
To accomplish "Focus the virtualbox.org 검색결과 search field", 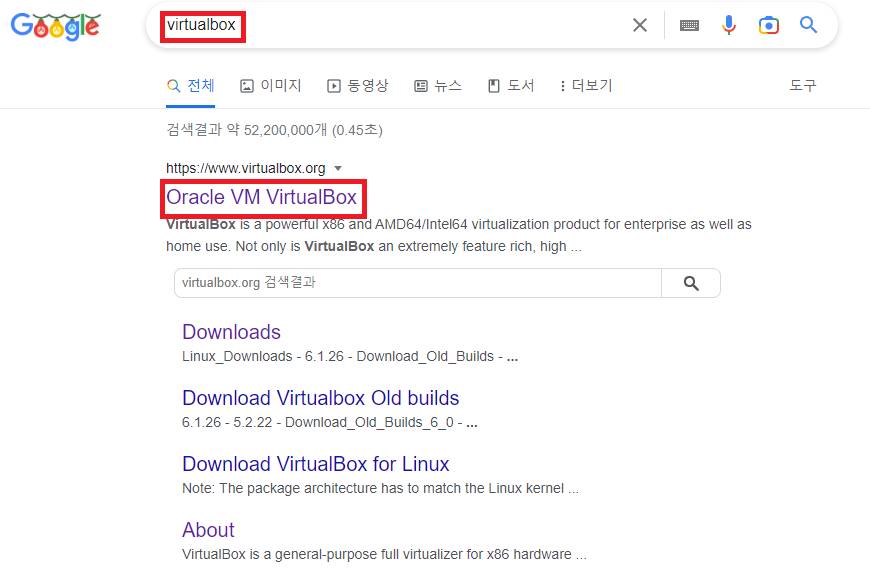I will click(418, 283).
